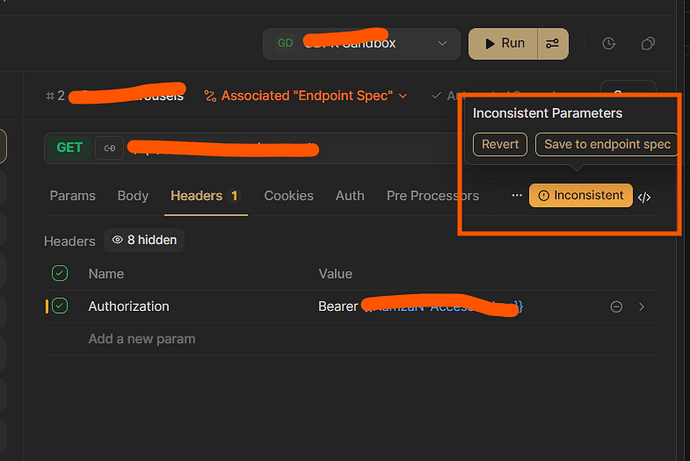Click the duplicate windows icon at top right
690x461 pixels.
(648, 44)
